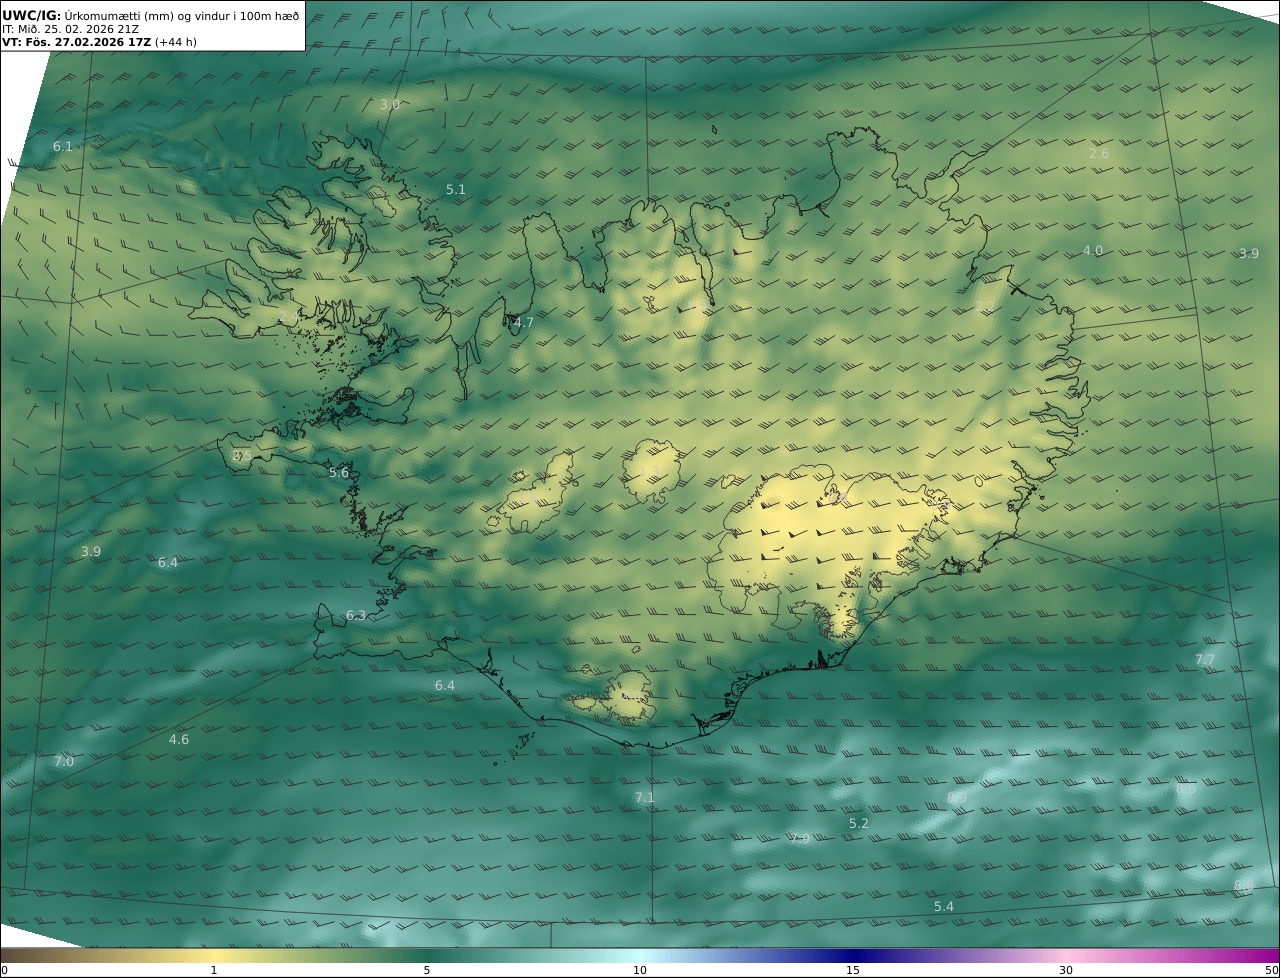Select the 4.0 value off east coast
Viewport: 1280px width, 978px height.
tap(1093, 250)
